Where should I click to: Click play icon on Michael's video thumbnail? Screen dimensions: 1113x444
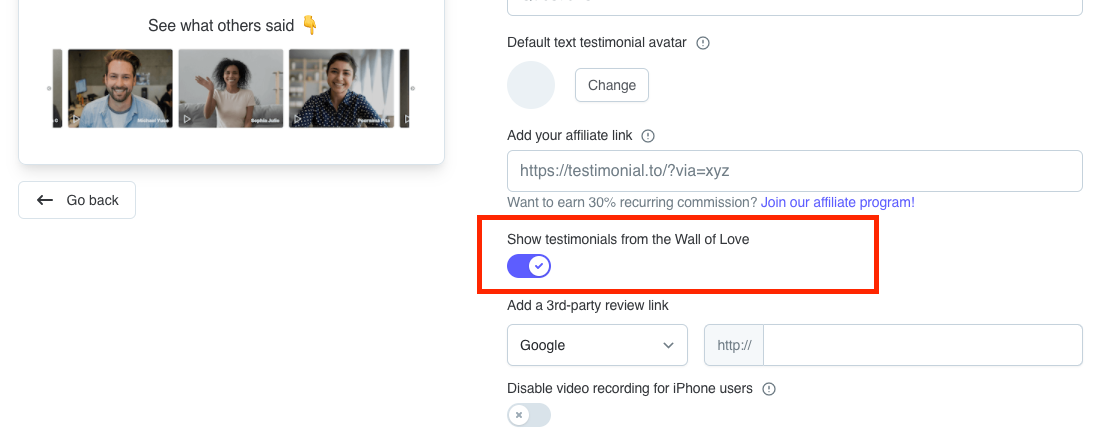click(76, 119)
